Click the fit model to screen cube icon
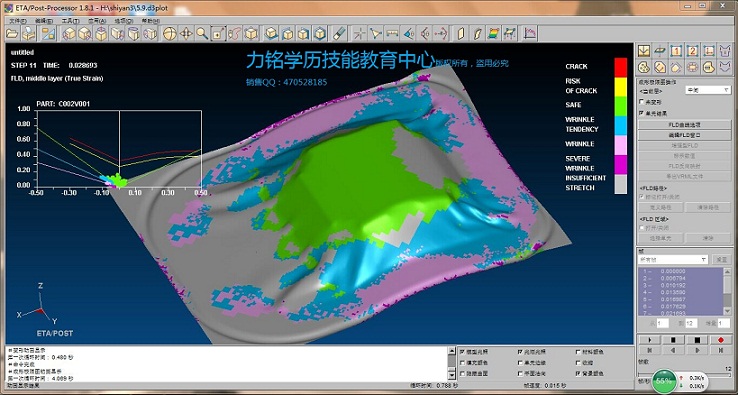738x395 pixels. pyautogui.click(x=252, y=33)
